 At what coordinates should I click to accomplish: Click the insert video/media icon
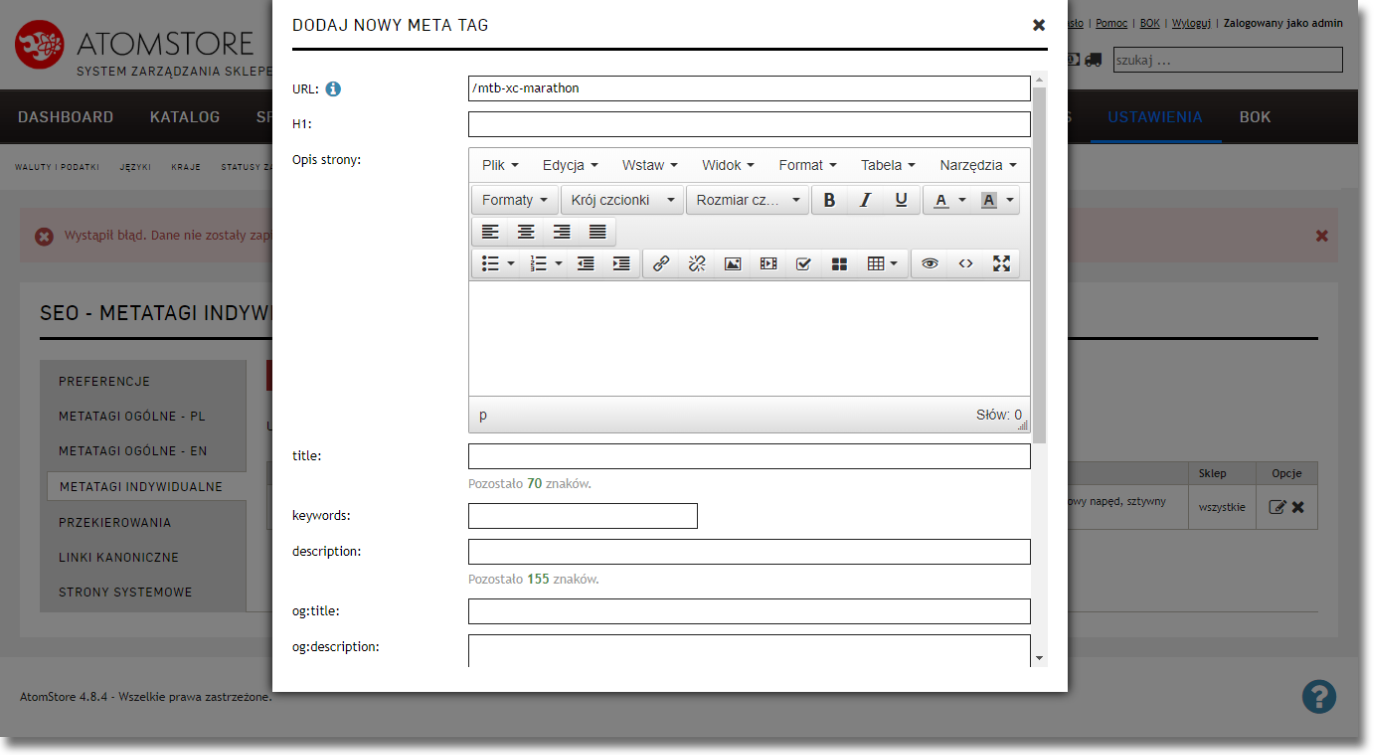(x=768, y=264)
